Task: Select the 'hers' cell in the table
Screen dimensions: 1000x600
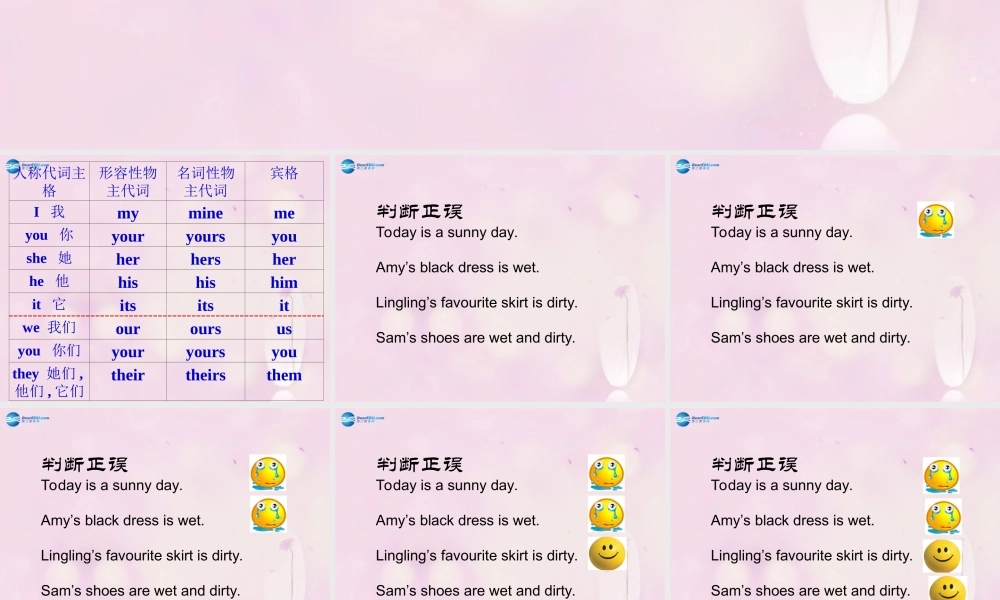Action: [x=205, y=260]
